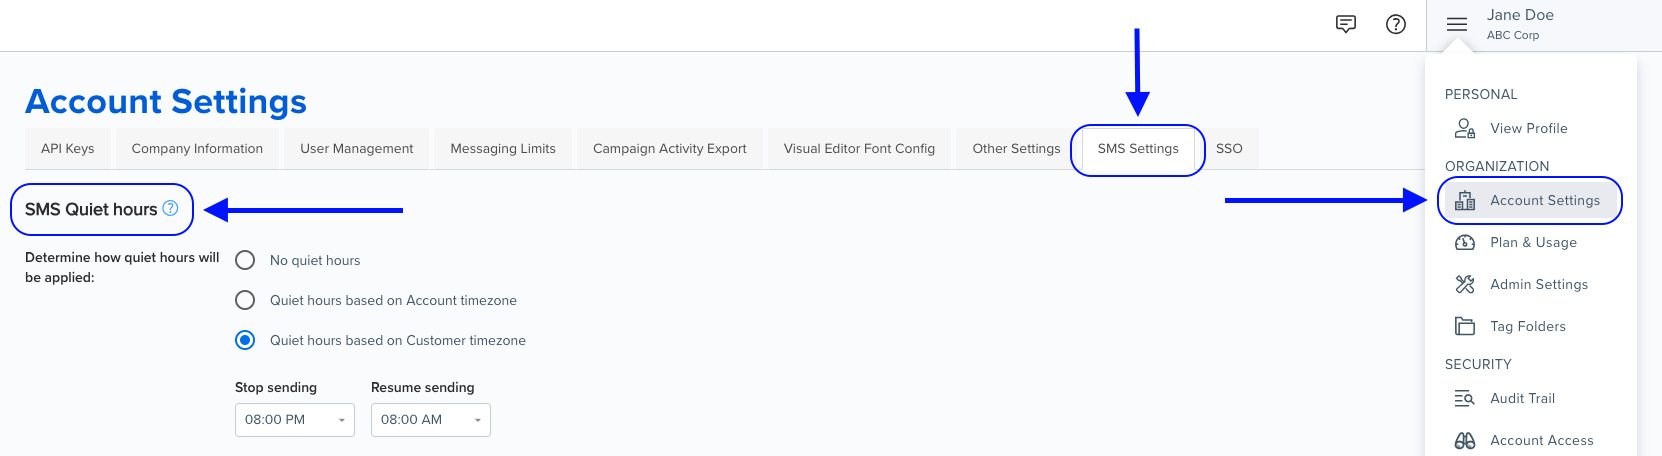
Task: Switch to the SSO tab
Action: [1229, 148]
